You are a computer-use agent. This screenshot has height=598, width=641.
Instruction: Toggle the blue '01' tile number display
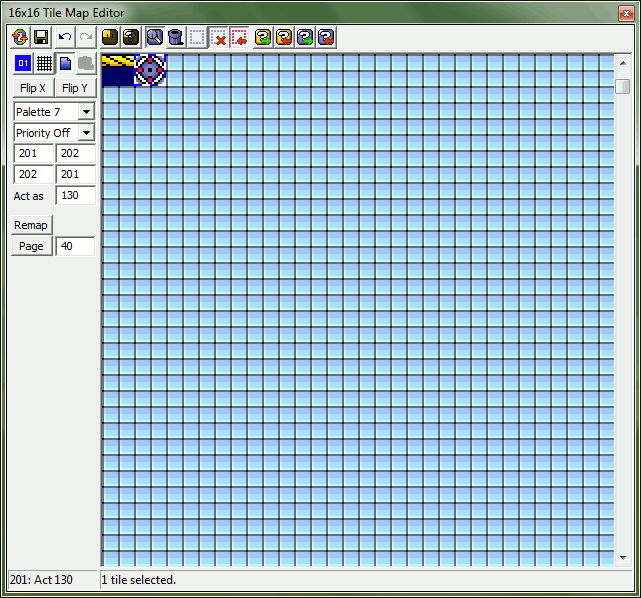[23, 63]
